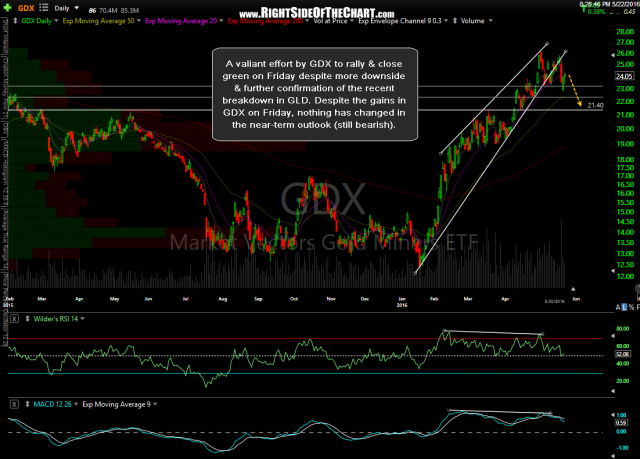640x459 pixels.
Task: Click the 85.3M volume figure in header
Action: (x=130, y=11)
